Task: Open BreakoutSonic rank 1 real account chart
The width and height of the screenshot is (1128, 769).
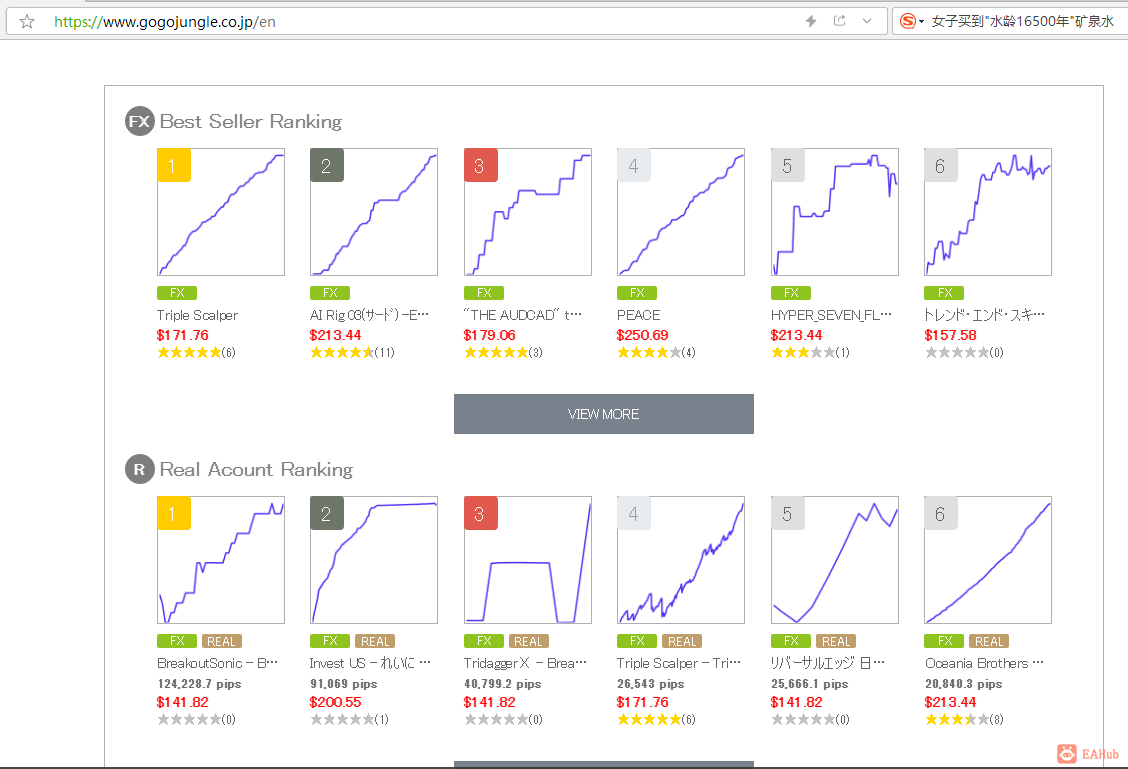Action: point(221,560)
